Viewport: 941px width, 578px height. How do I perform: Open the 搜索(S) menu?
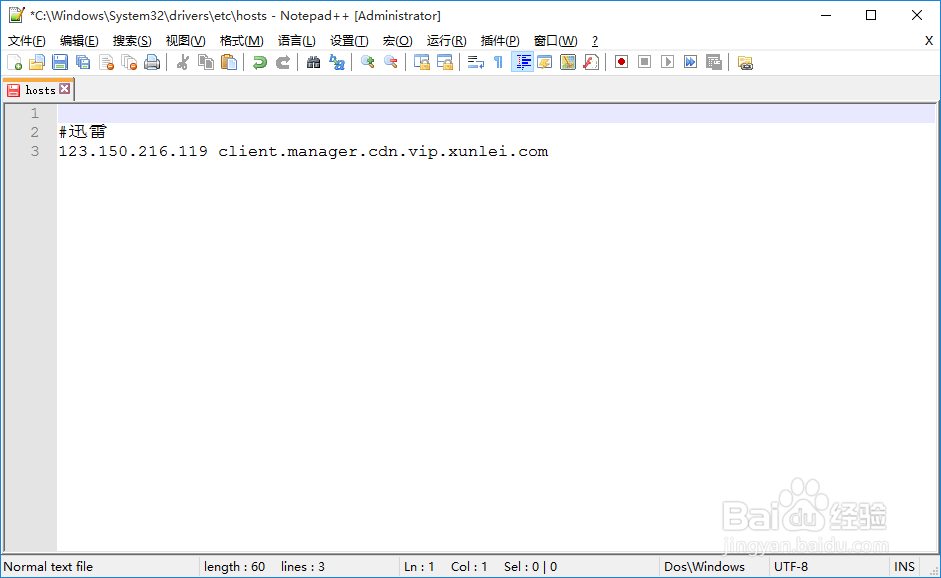[x=132, y=41]
